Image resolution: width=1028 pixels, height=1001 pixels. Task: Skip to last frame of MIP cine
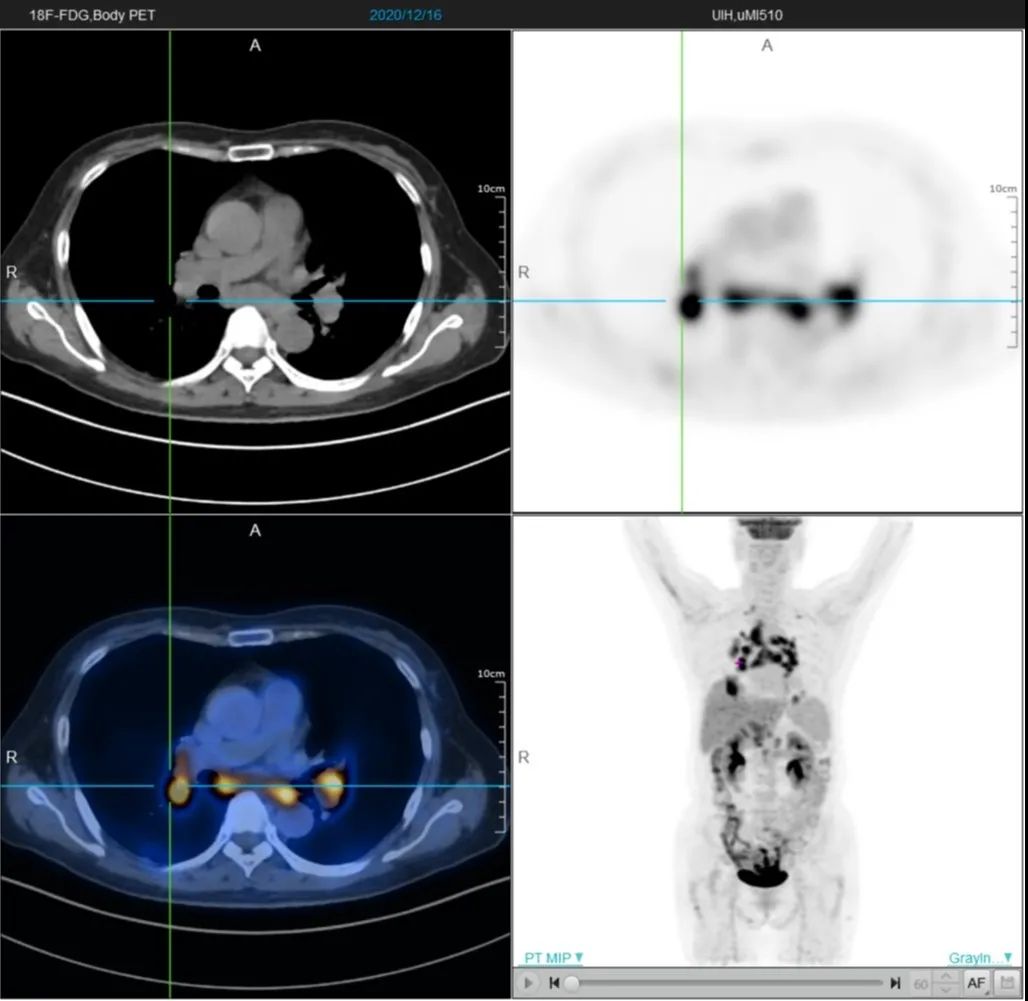pos(895,983)
